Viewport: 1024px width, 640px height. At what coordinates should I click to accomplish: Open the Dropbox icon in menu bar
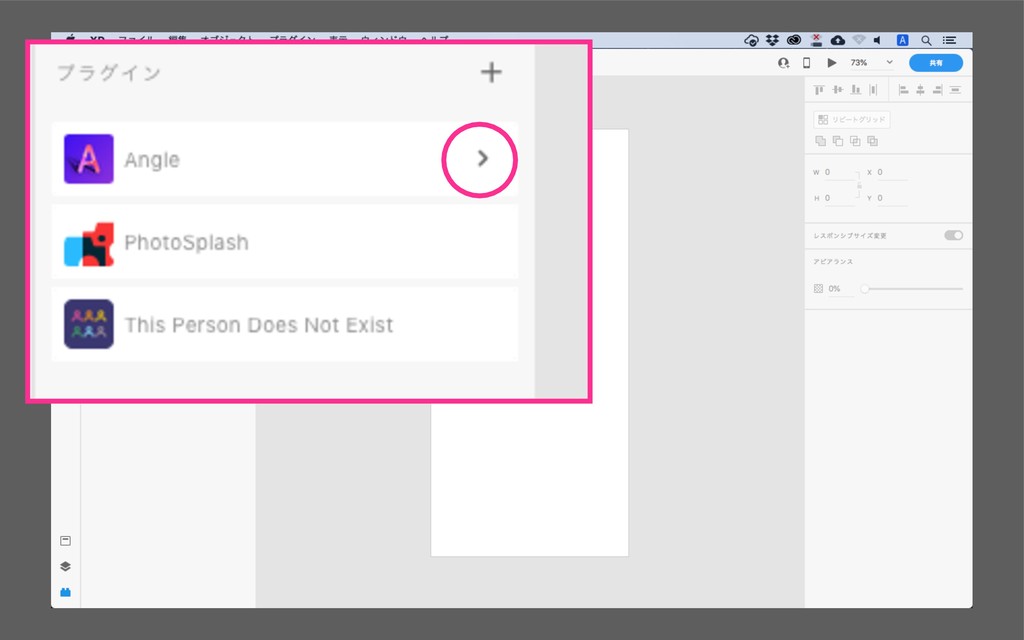773,40
